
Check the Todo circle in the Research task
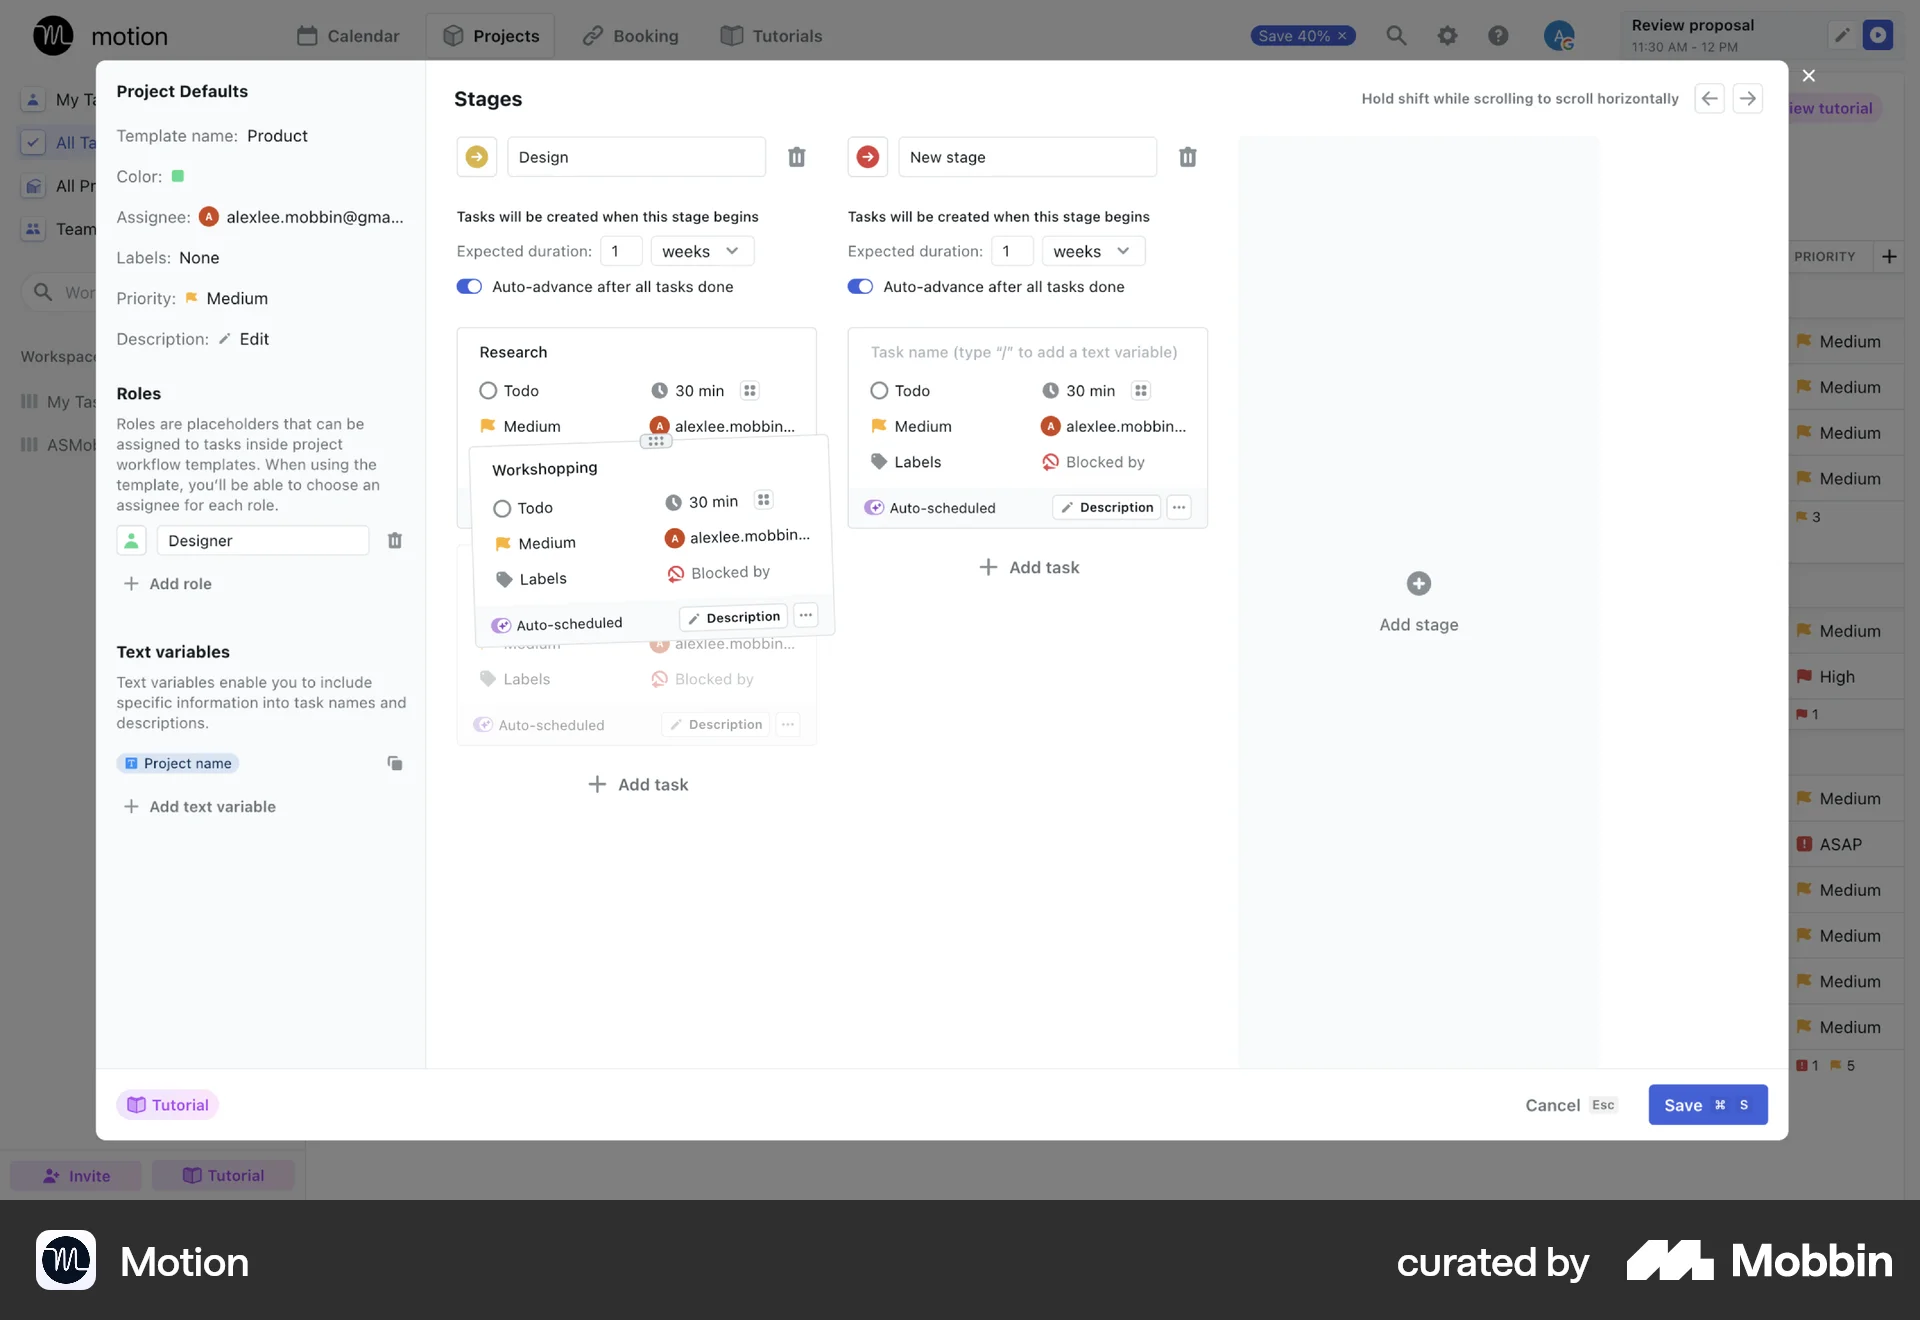point(488,390)
